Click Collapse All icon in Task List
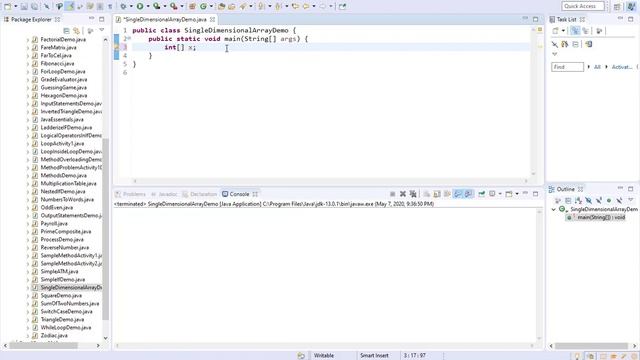The width and height of the screenshot is (640, 360). [x=575, y=44]
